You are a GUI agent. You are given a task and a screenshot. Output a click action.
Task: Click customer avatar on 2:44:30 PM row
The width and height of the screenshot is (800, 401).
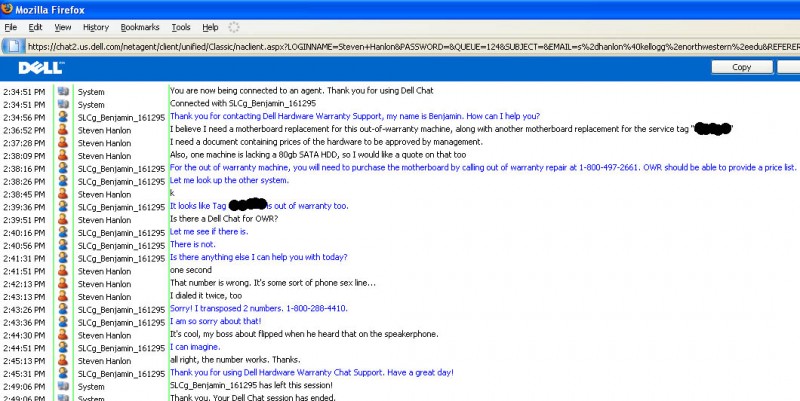point(63,335)
